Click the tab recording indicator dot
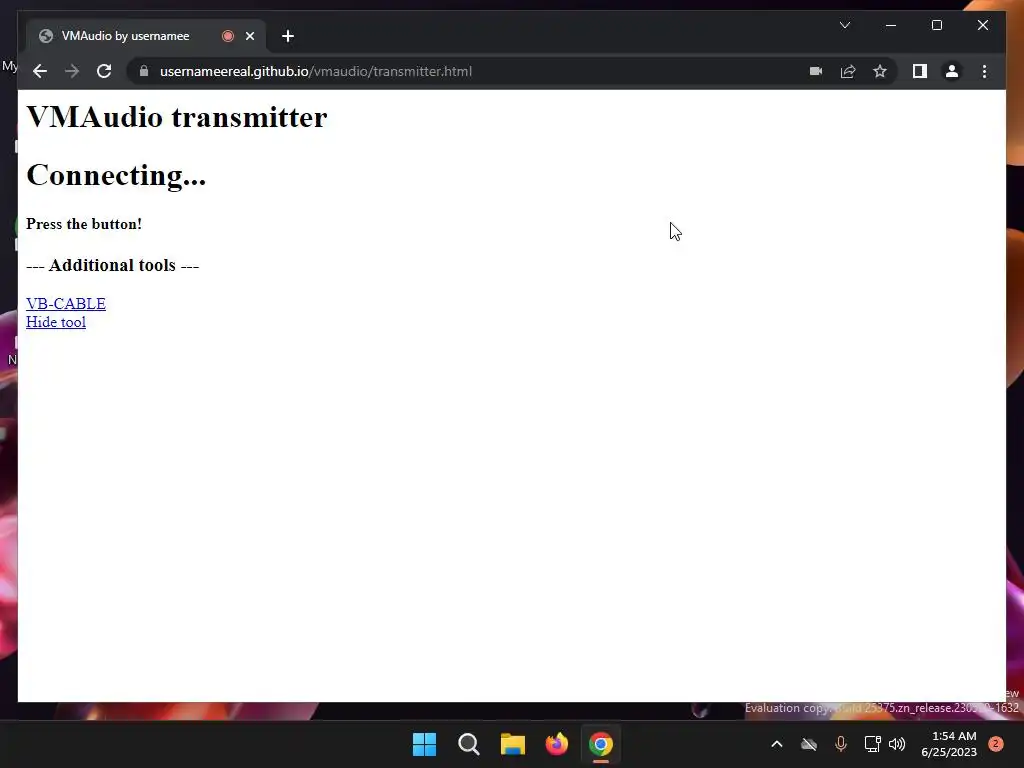This screenshot has width=1024, height=768. coord(228,36)
